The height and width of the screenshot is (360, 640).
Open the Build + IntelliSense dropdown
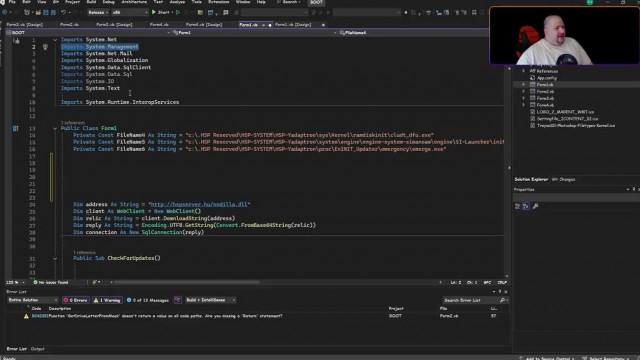210,300
